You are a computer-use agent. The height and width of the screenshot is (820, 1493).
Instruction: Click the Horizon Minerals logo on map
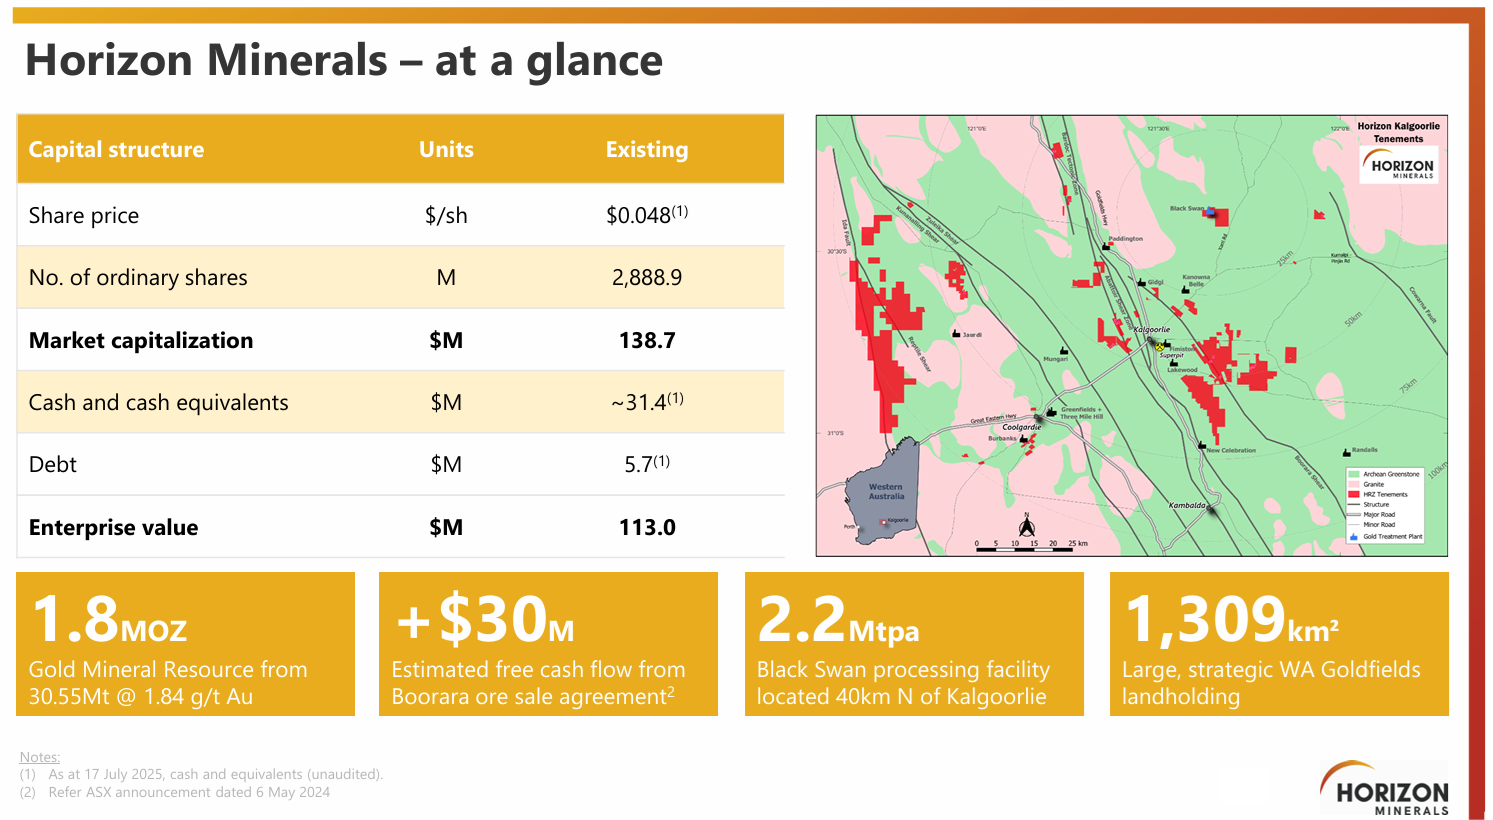(x=1400, y=166)
